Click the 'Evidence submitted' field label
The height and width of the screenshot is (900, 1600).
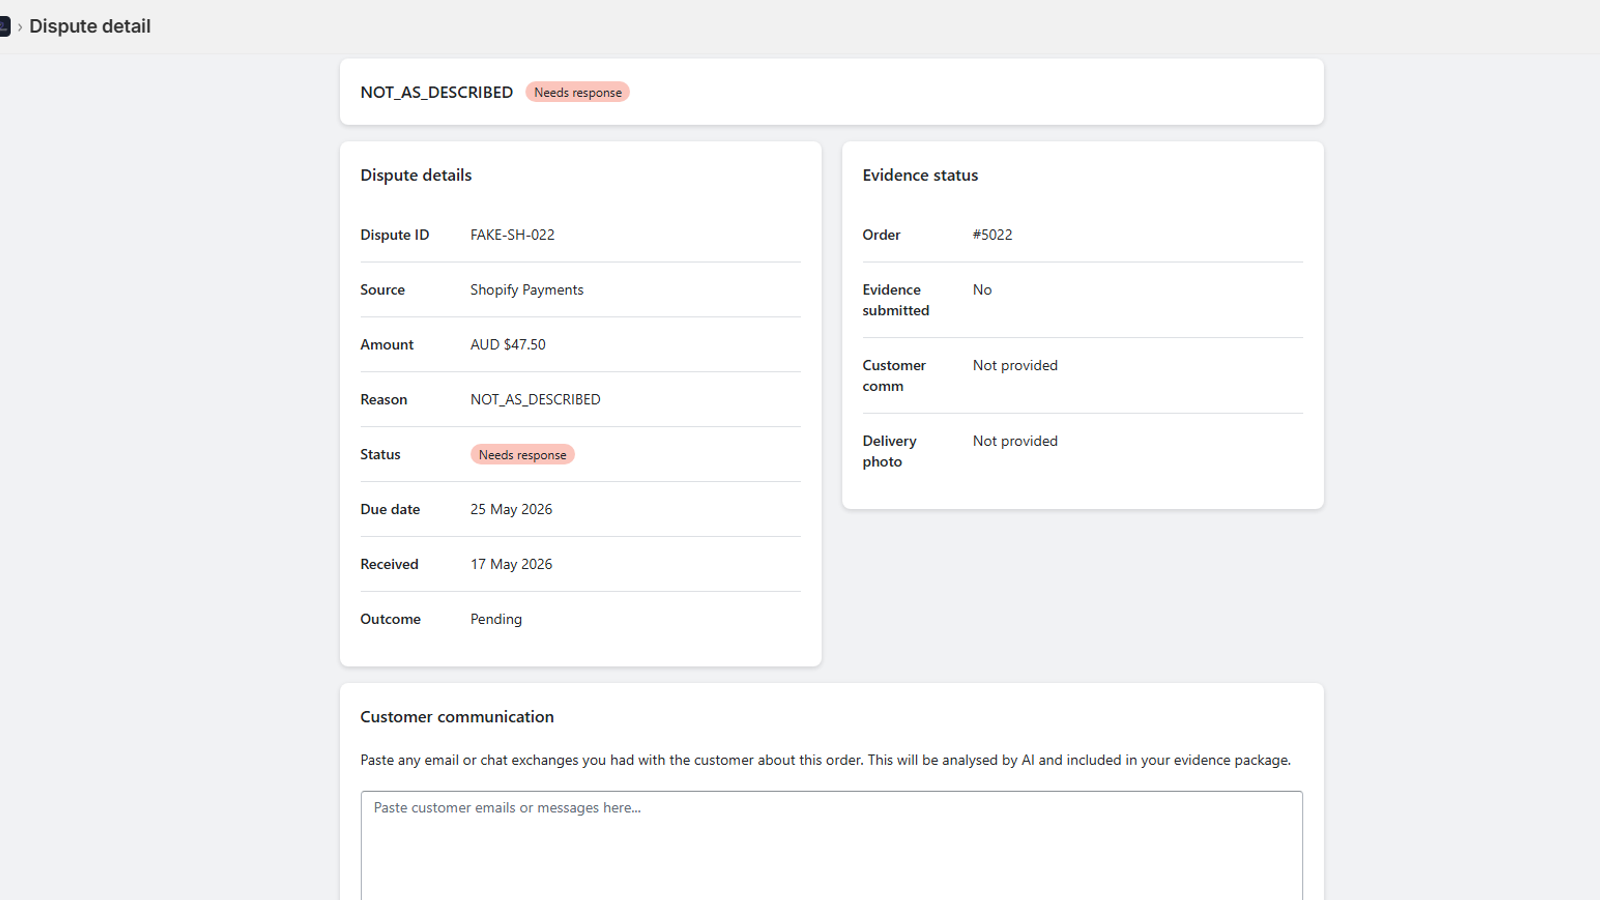coord(896,300)
